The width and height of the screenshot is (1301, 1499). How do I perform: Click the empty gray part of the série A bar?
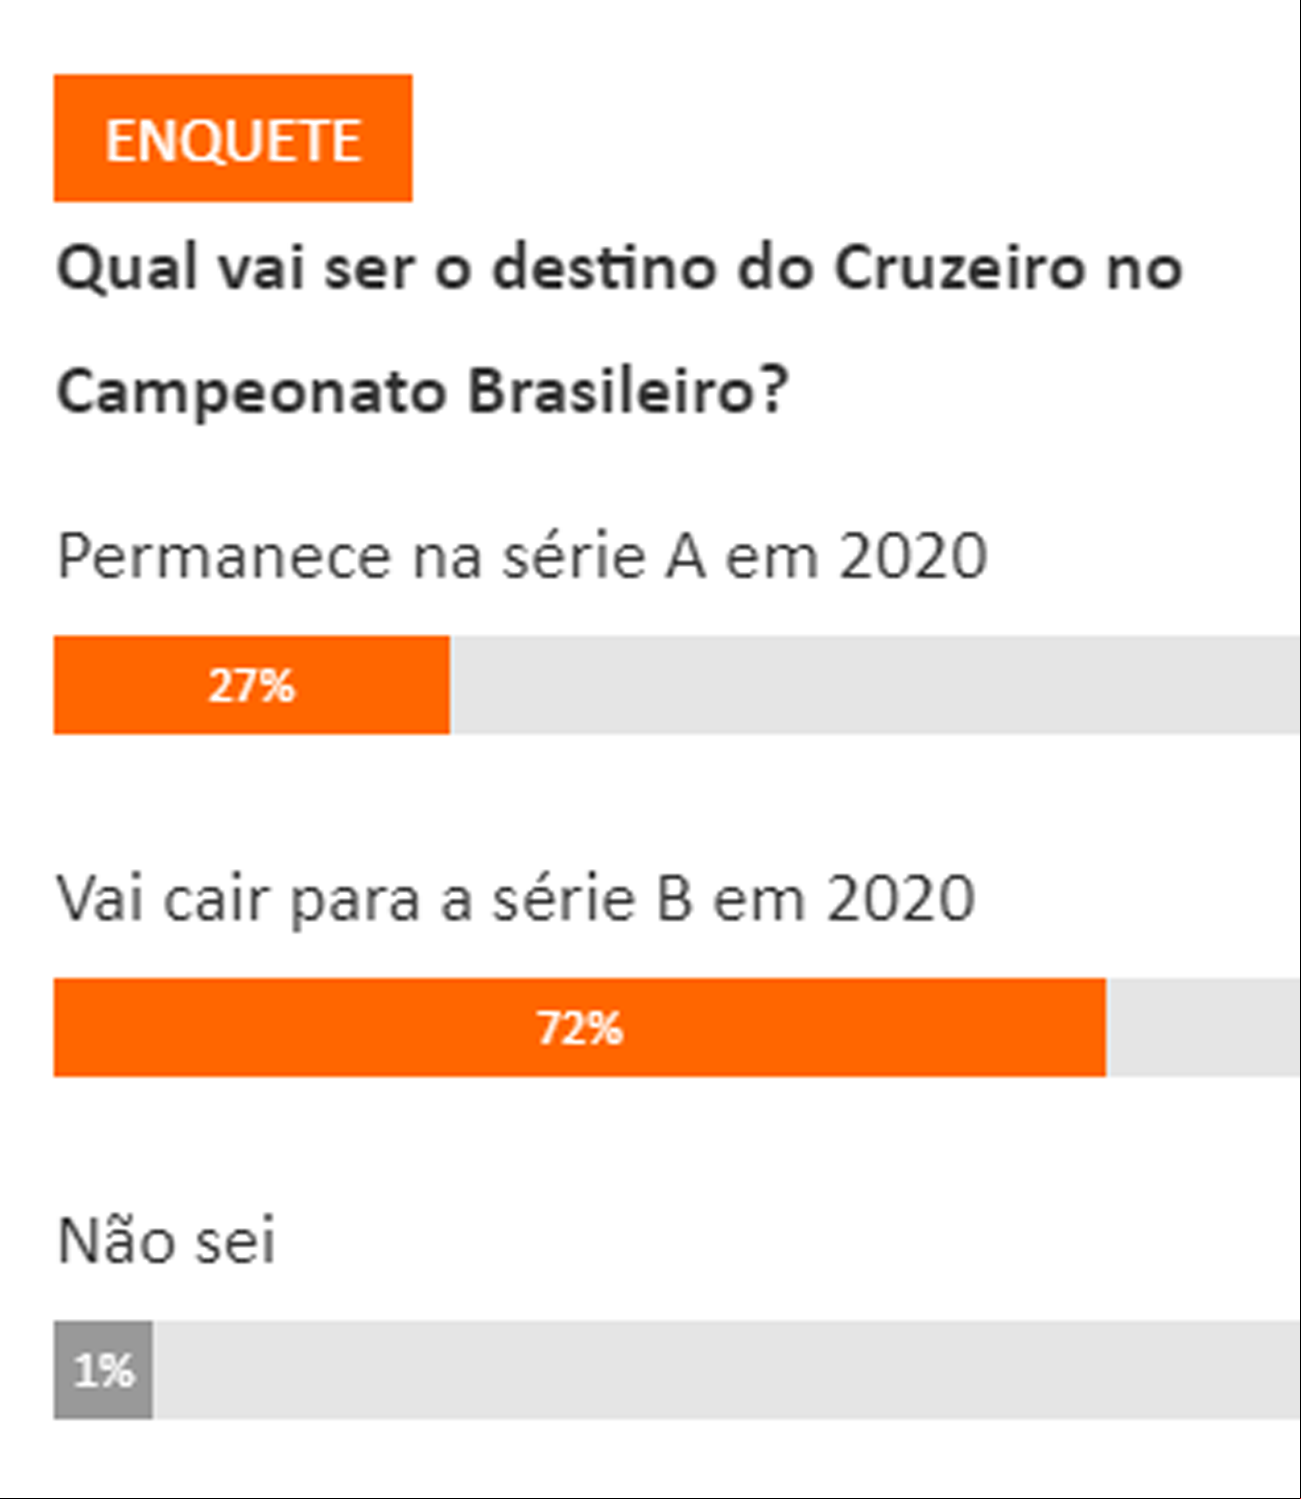coord(875,685)
